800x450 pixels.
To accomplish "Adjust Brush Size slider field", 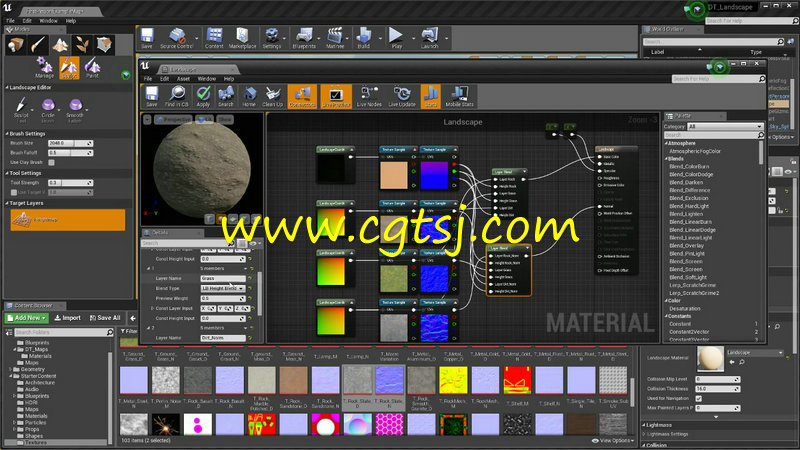I will coord(70,143).
